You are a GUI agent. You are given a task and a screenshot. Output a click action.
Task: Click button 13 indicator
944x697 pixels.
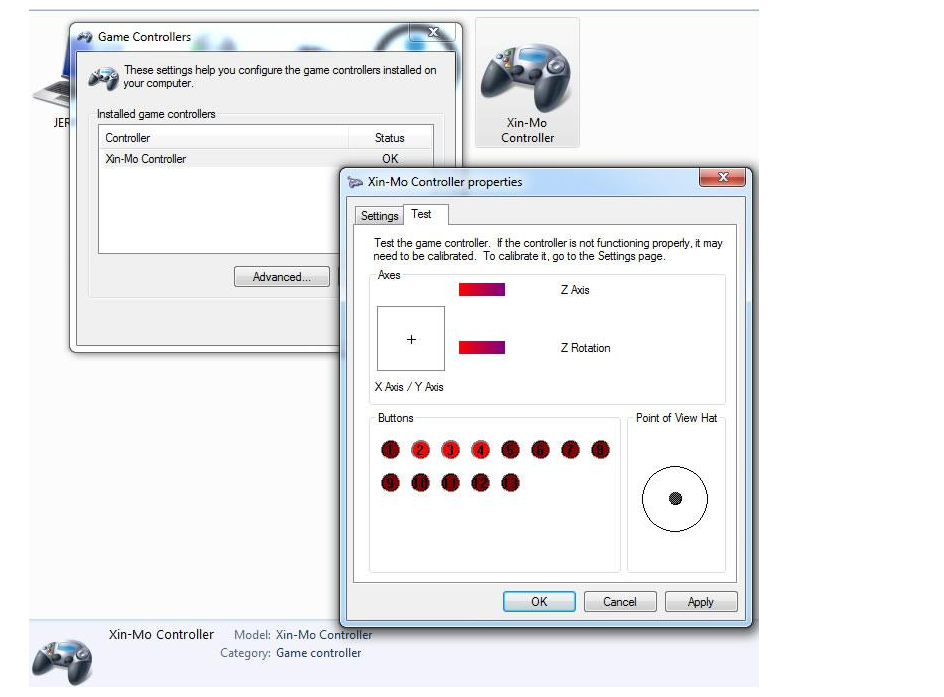point(511,483)
